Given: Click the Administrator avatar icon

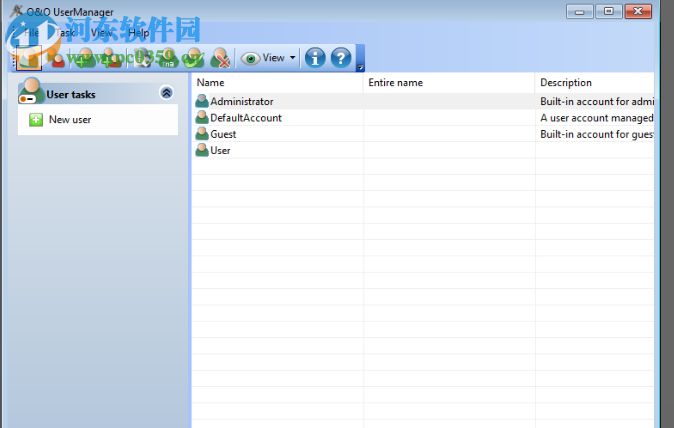Looking at the screenshot, I should (x=202, y=101).
